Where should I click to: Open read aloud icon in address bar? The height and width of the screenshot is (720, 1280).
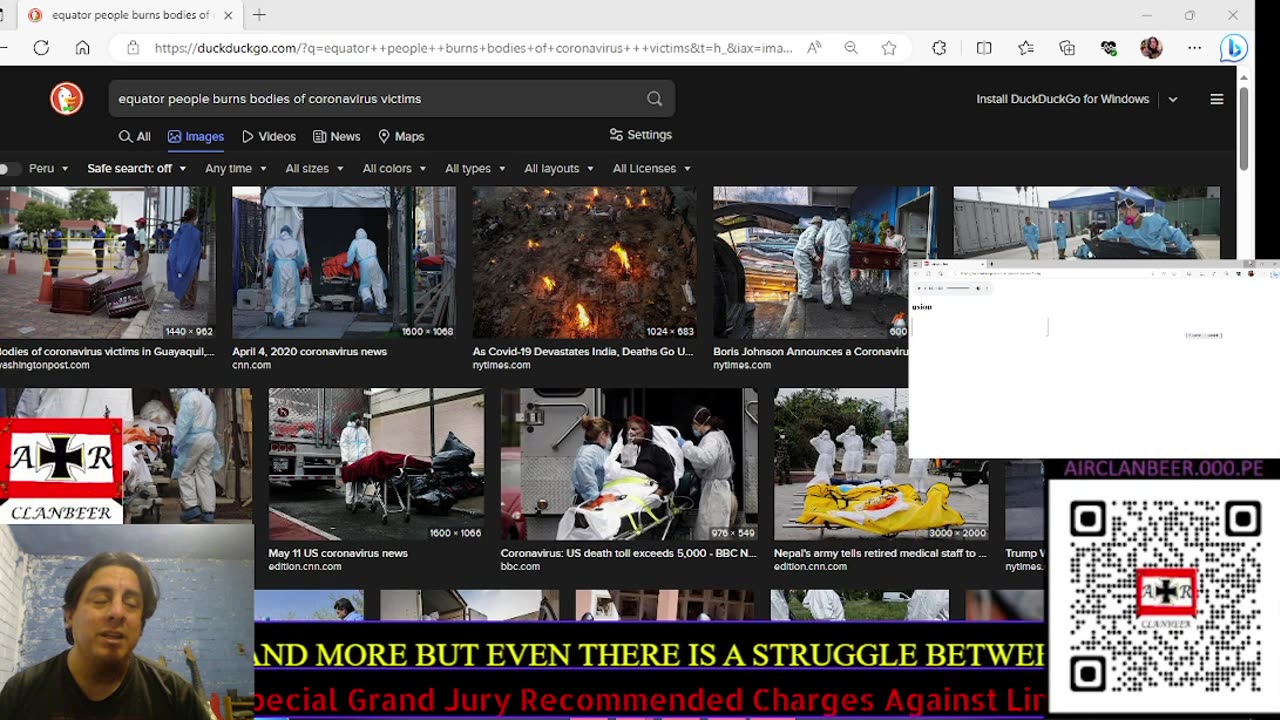(814, 48)
